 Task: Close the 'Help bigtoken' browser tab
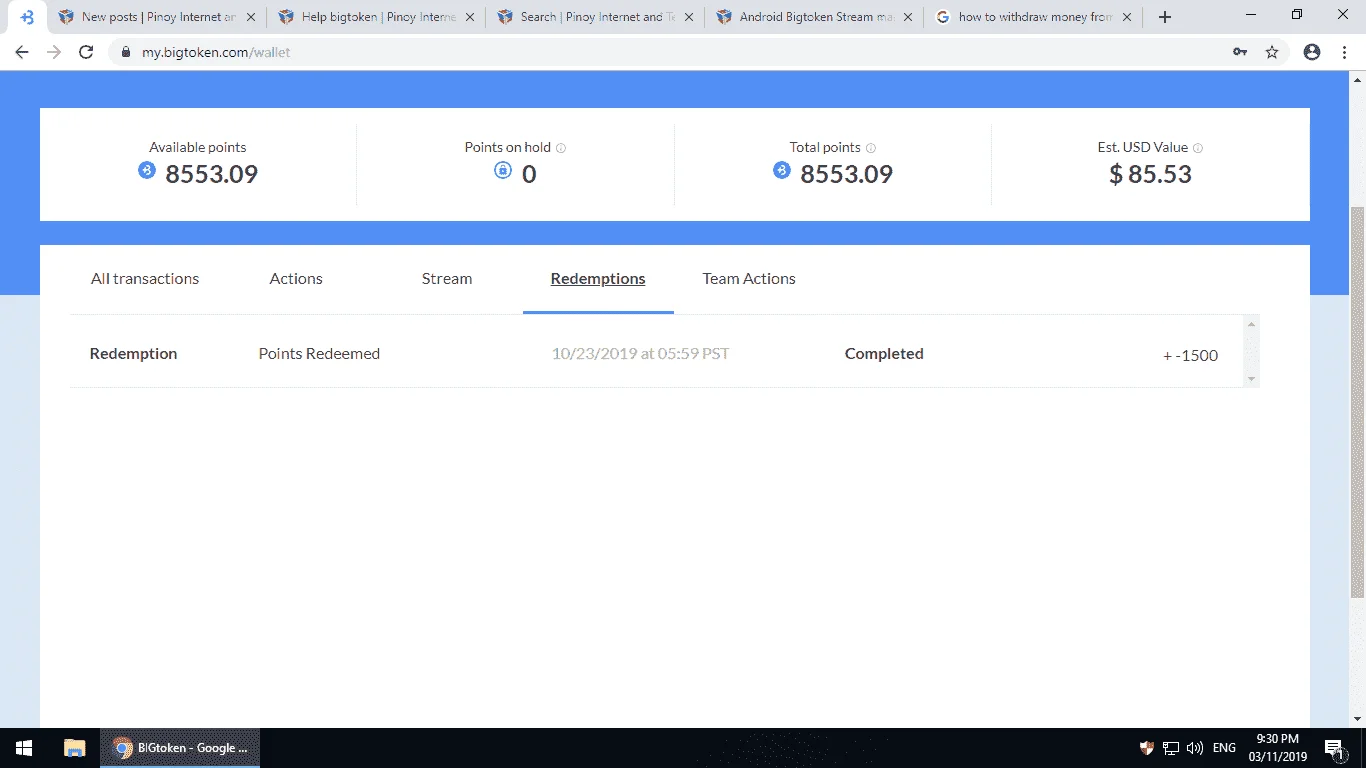coord(470,17)
